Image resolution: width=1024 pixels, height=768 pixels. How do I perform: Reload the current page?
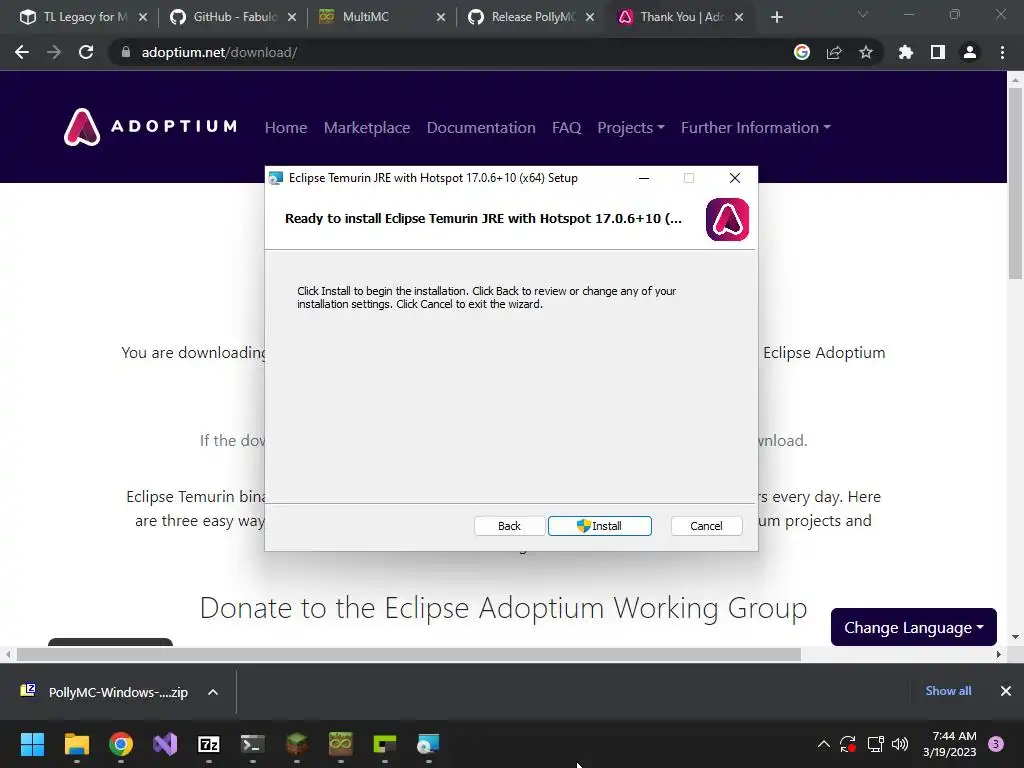(86, 52)
